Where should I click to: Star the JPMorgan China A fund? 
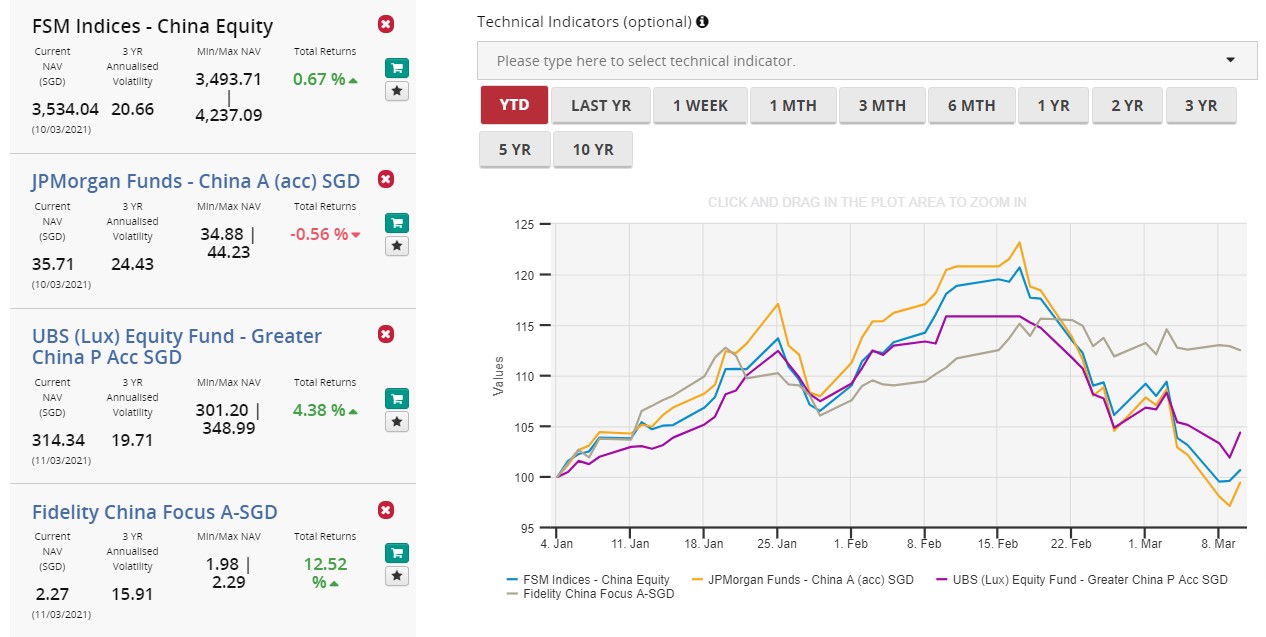pyautogui.click(x=397, y=246)
